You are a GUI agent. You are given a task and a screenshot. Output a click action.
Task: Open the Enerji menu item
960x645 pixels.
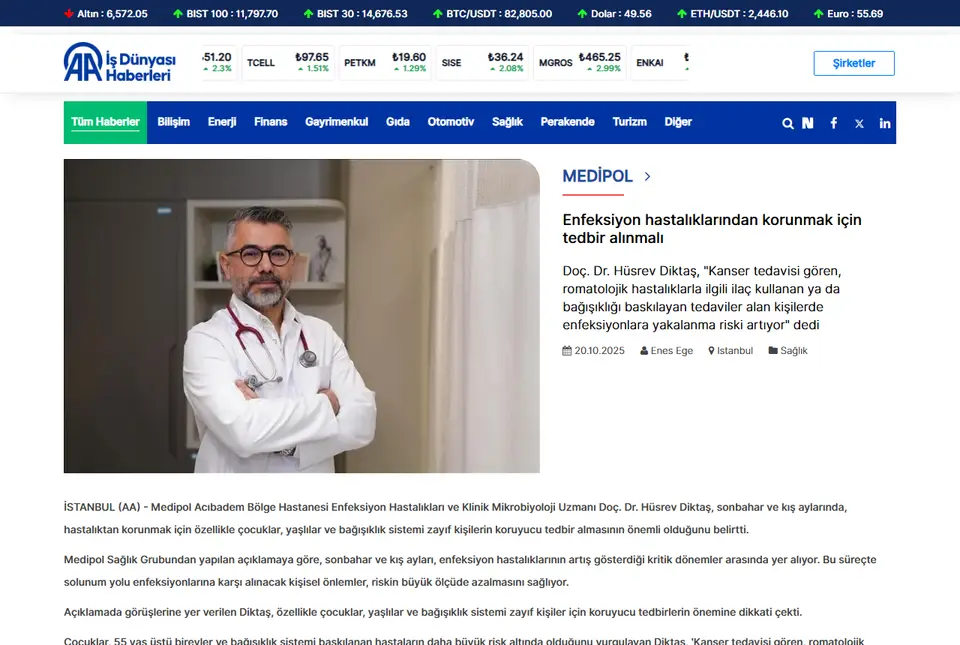pyautogui.click(x=222, y=122)
